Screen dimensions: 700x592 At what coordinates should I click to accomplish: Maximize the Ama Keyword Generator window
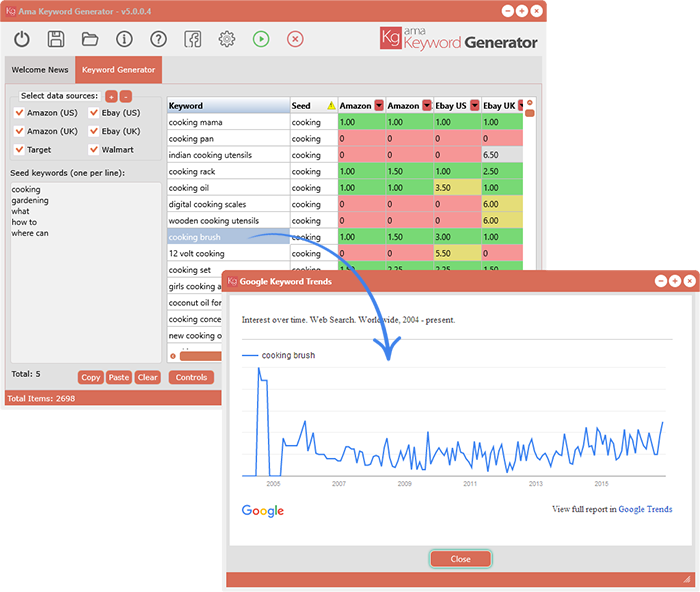pyautogui.click(x=521, y=11)
